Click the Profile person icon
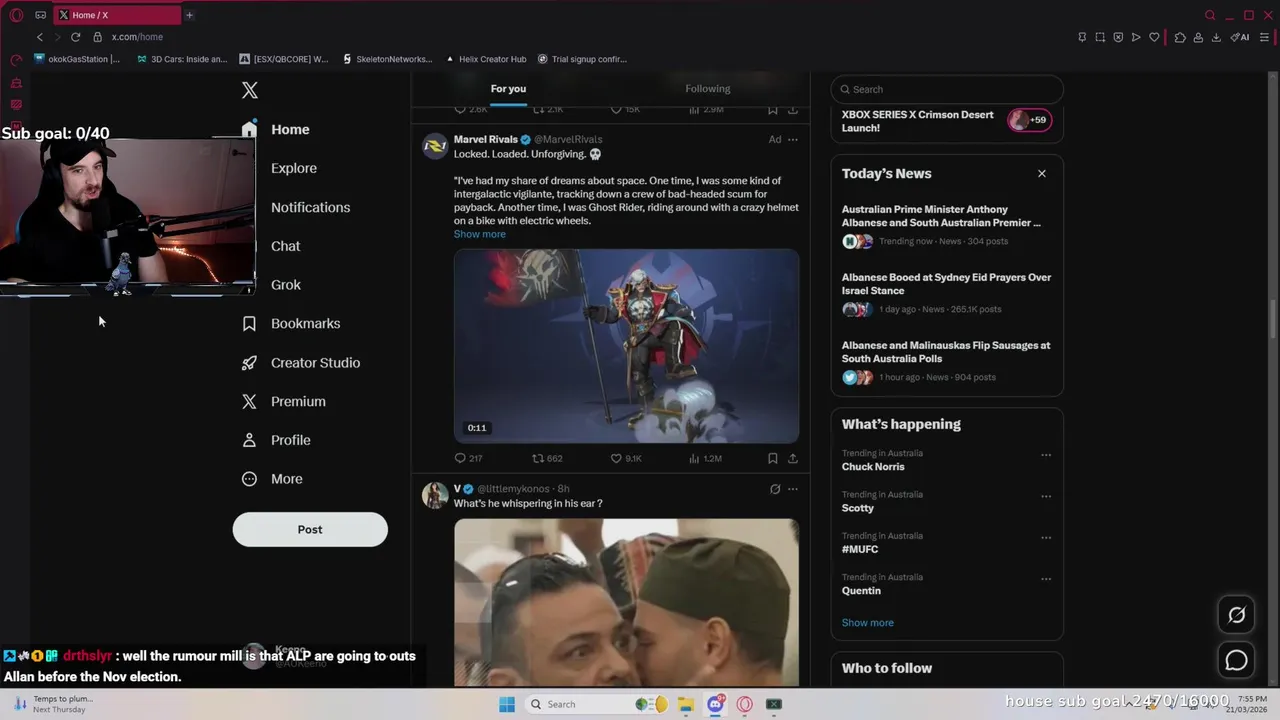Image resolution: width=1280 pixels, height=720 pixels. [249, 440]
